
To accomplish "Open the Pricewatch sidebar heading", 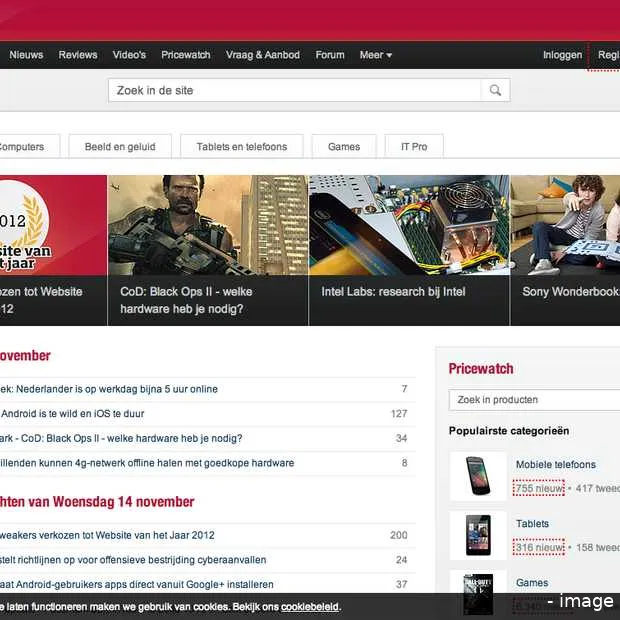I will [481, 369].
